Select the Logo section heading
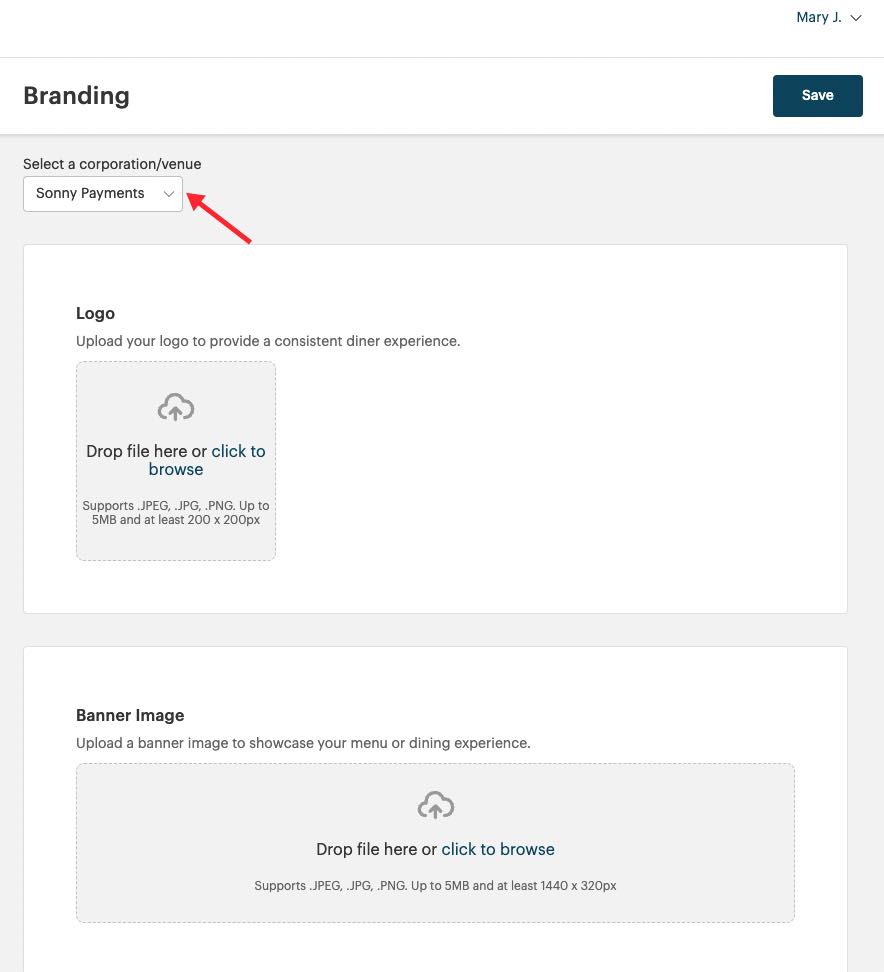 pos(95,314)
